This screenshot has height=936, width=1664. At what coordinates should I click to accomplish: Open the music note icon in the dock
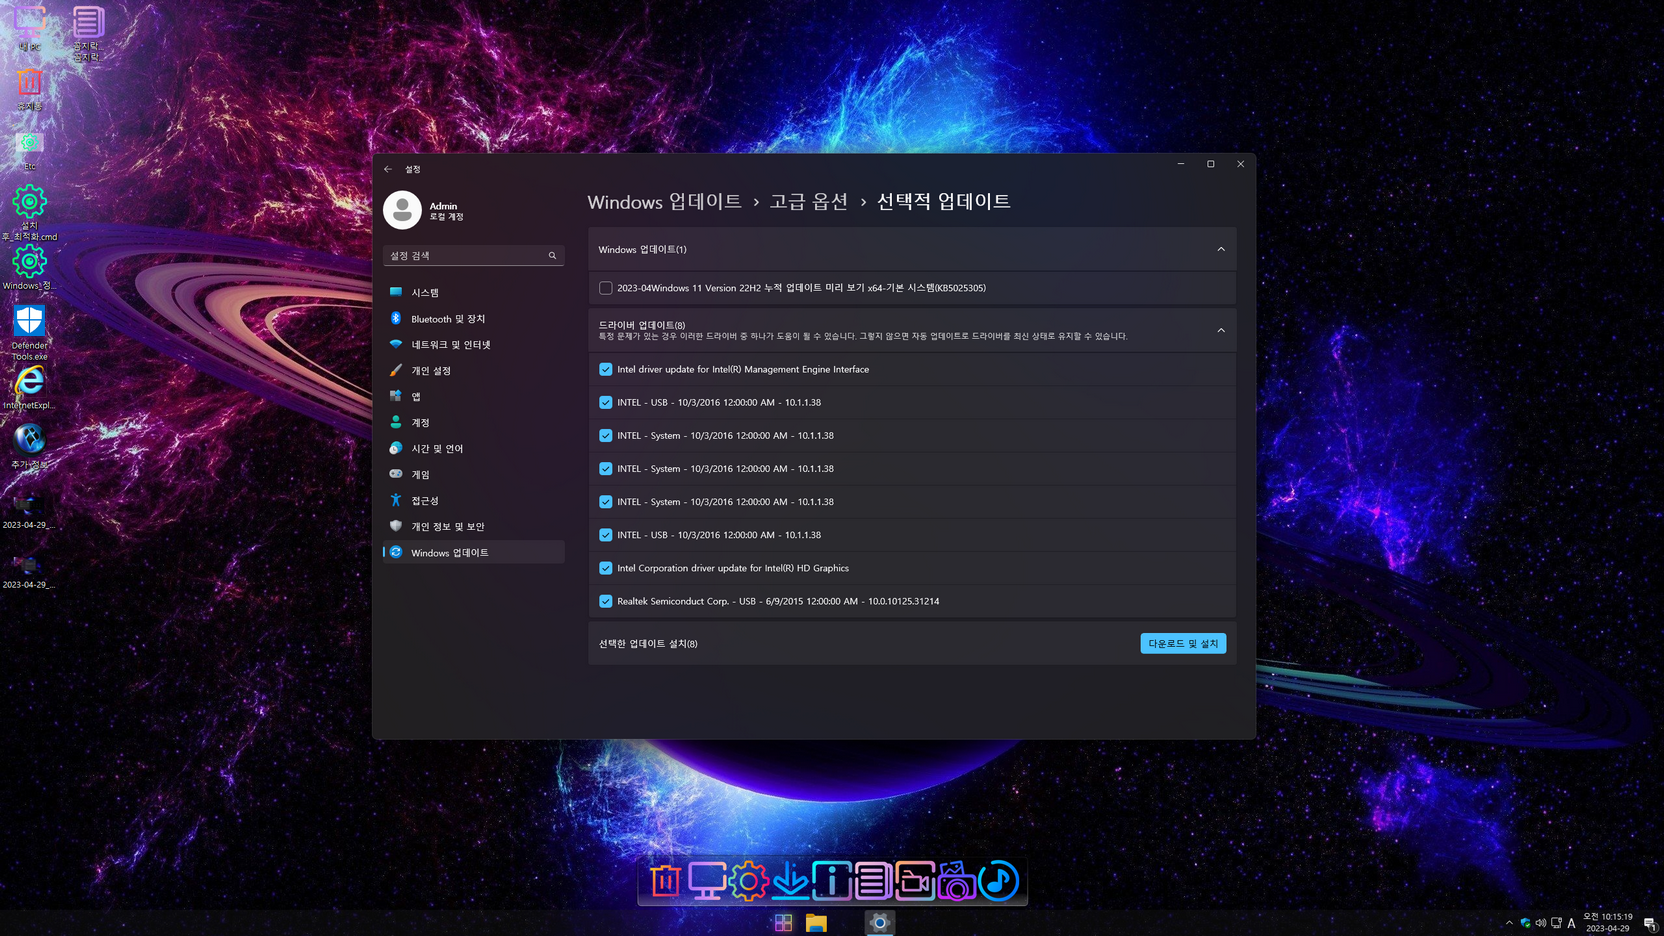998,881
